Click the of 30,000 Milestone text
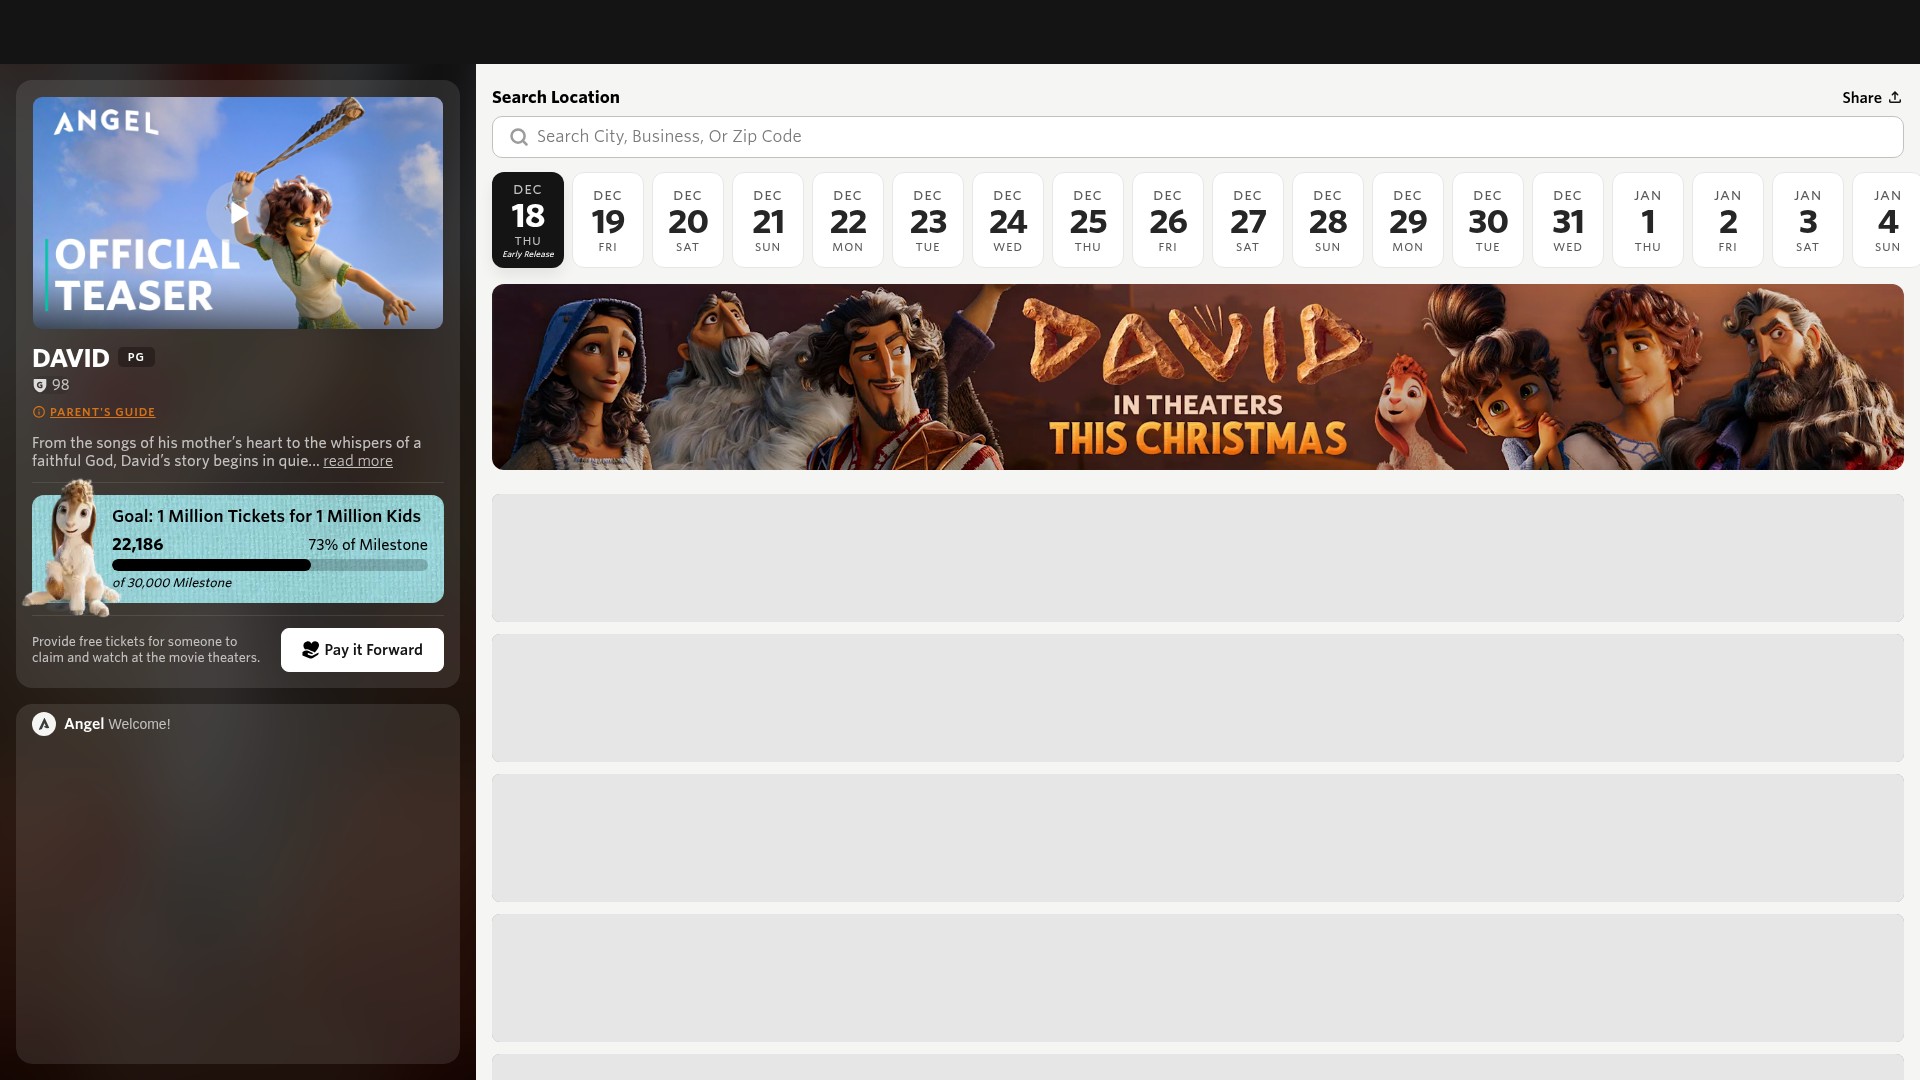1920x1080 pixels. tap(172, 583)
